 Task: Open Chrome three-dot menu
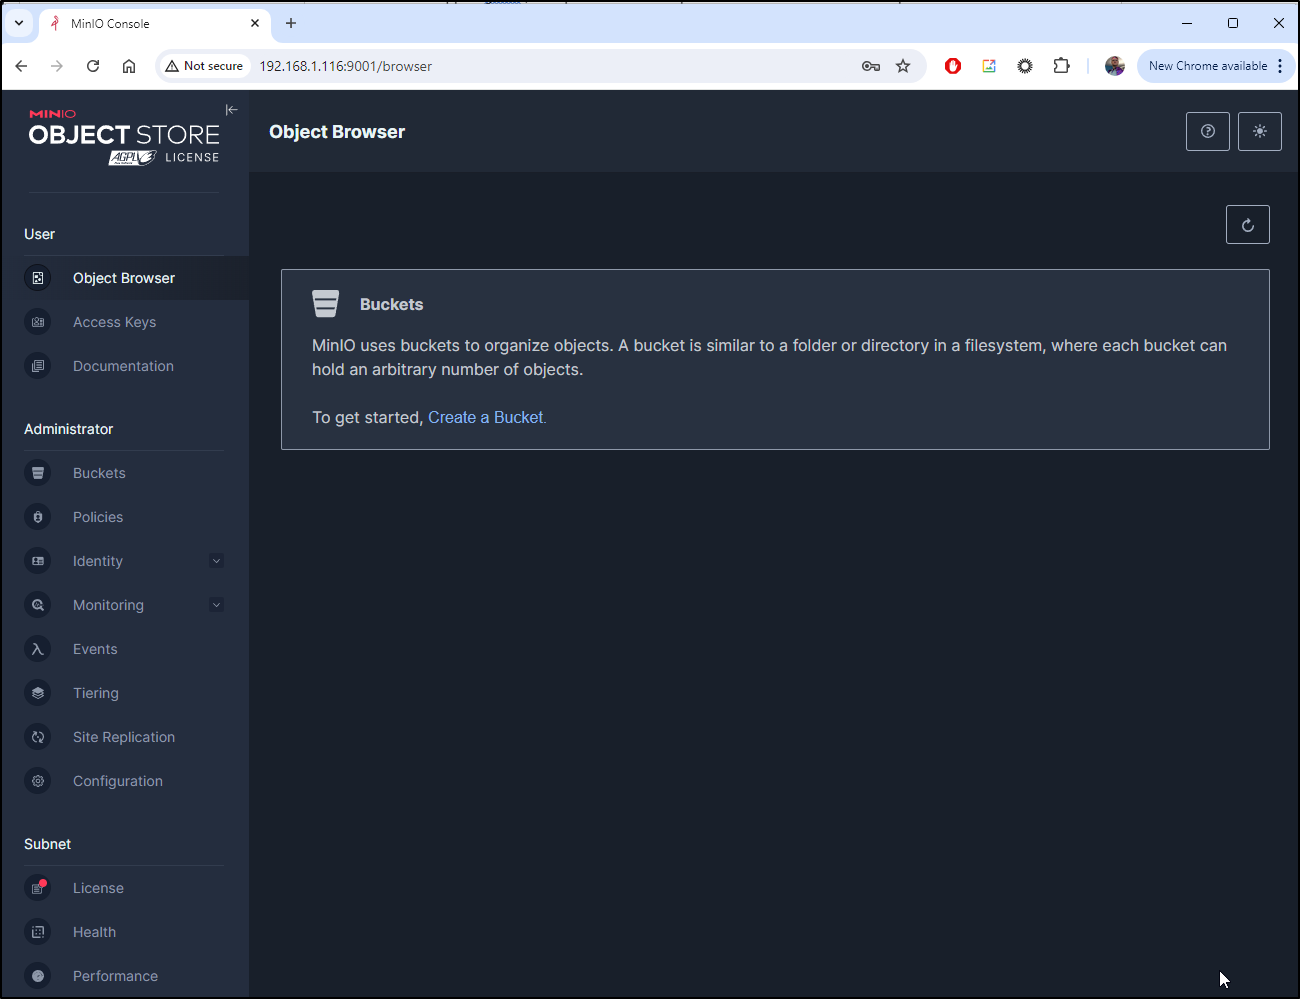pyautogui.click(x=1280, y=66)
